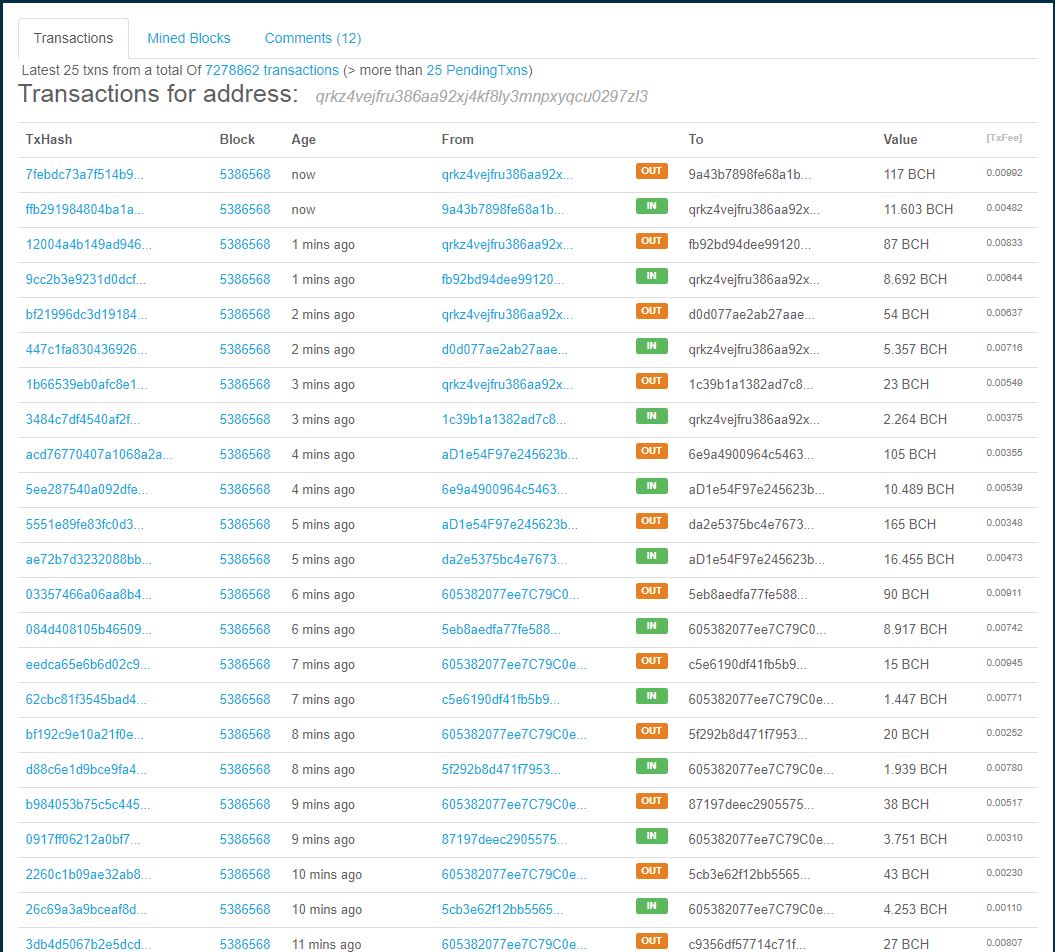Image resolution: width=1055 pixels, height=952 pixels.
Task: Open transaction hash 9cc2b3e9231d0dcf
Action: point(85,279)
